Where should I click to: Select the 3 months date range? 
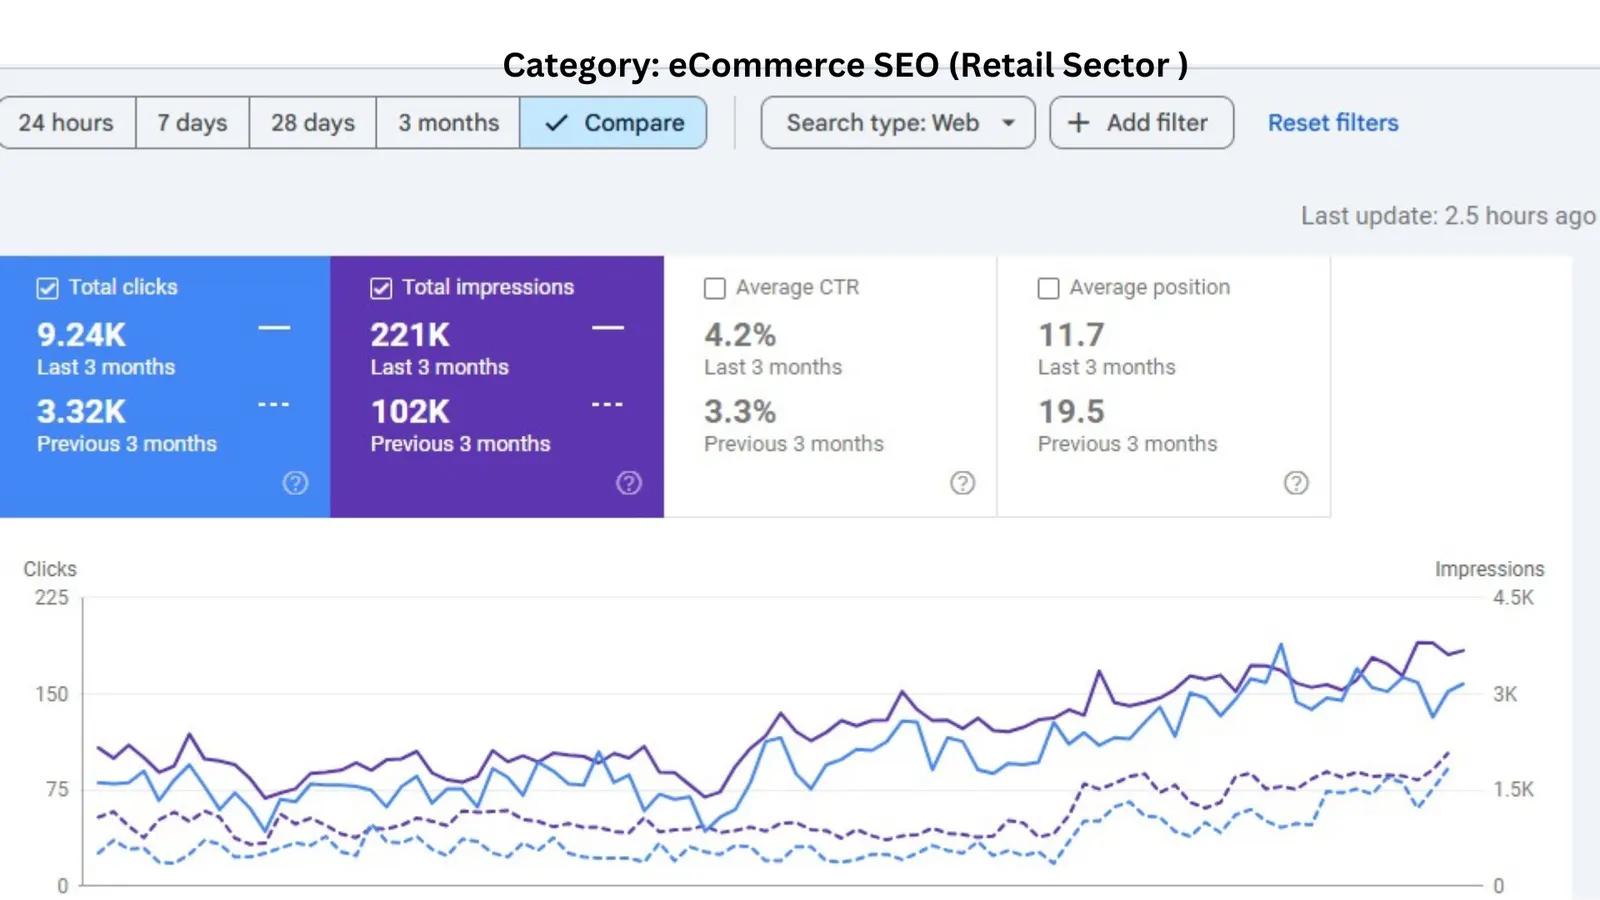point(448,123)
